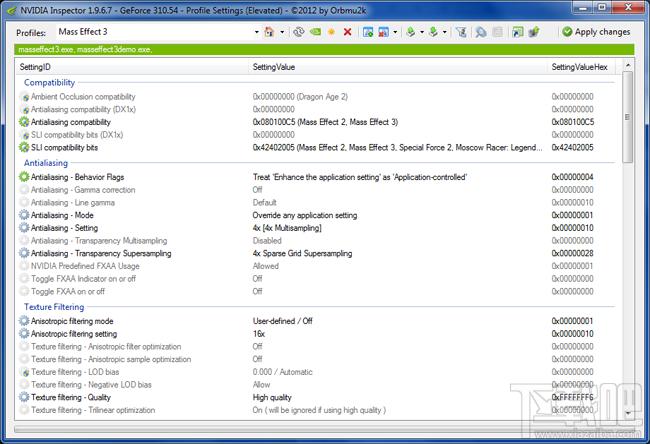650x444 pixels.
Task: Click gear icon of Antialiasing - Behavior Flags
Action: pos(24,177)
